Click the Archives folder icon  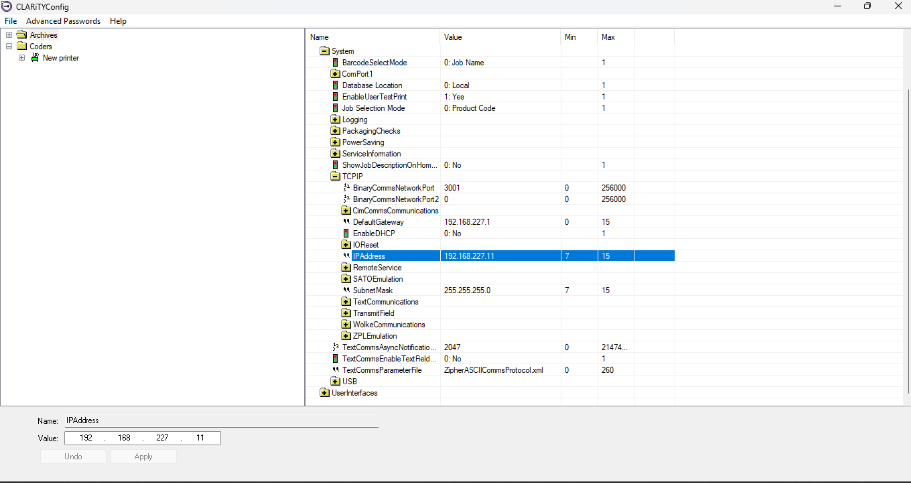click(x=21, y=35)
